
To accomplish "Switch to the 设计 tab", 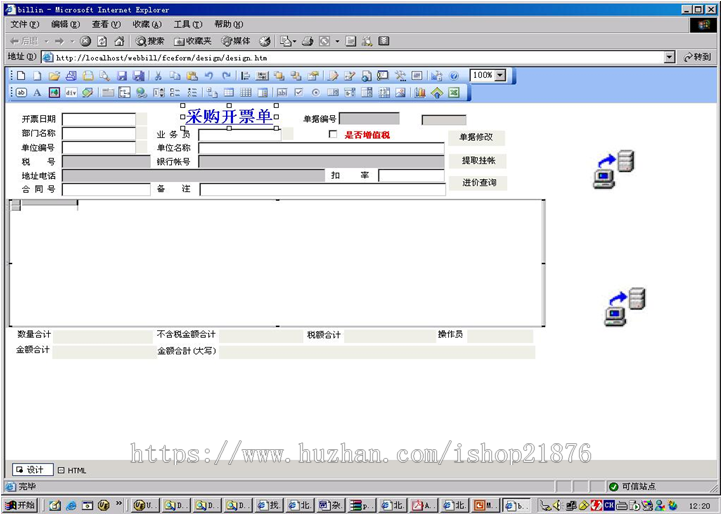I will click(x=33, y=470).
